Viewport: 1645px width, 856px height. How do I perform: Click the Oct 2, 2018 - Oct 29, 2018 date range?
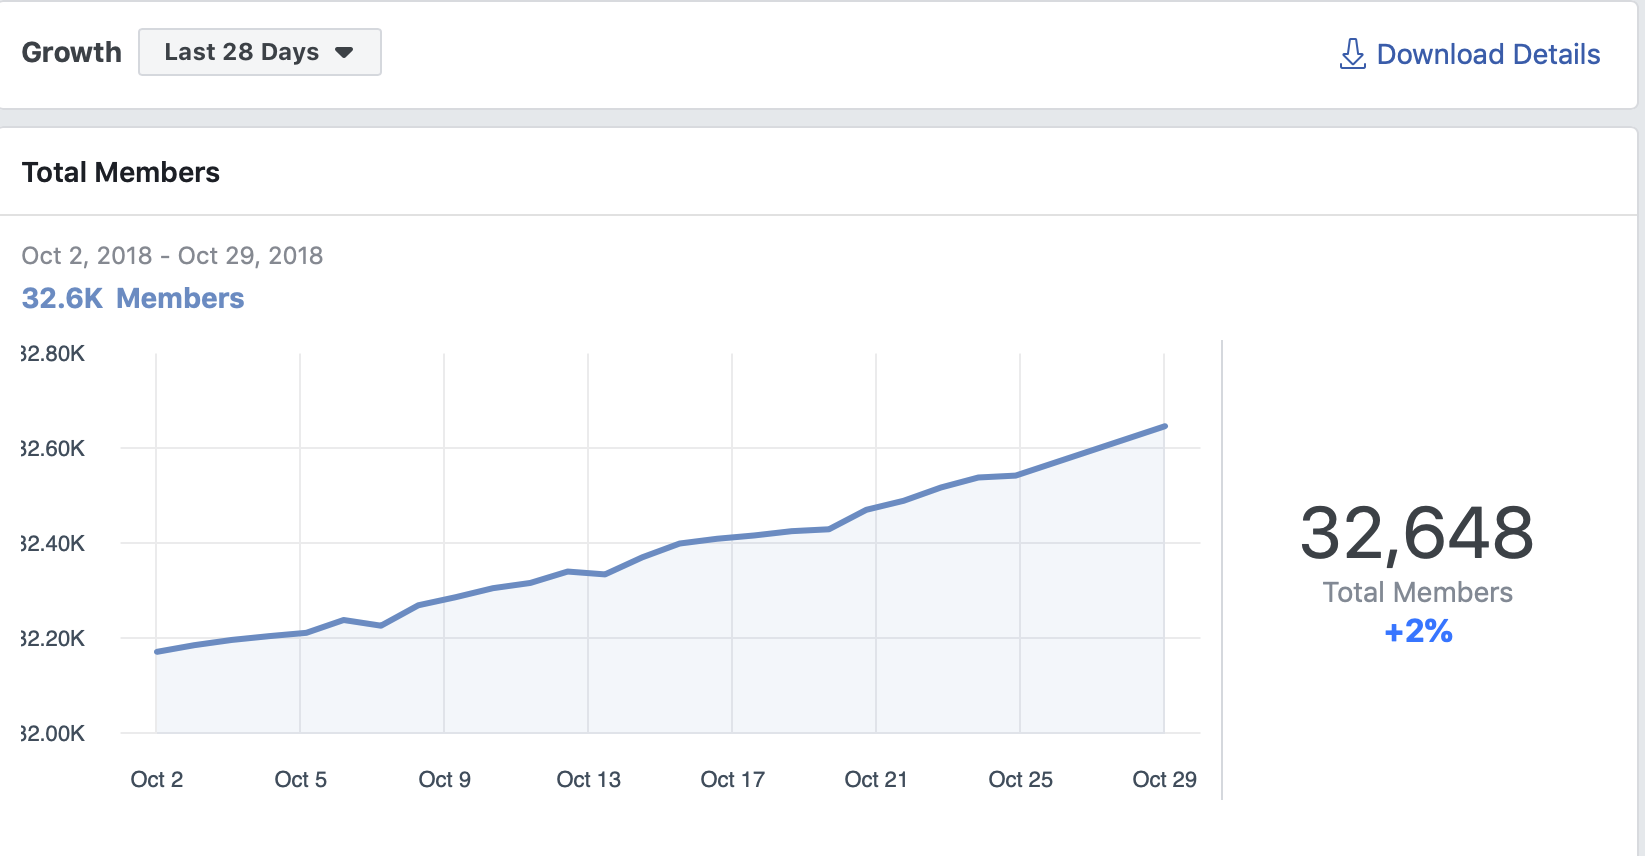[x=172, y=255]
